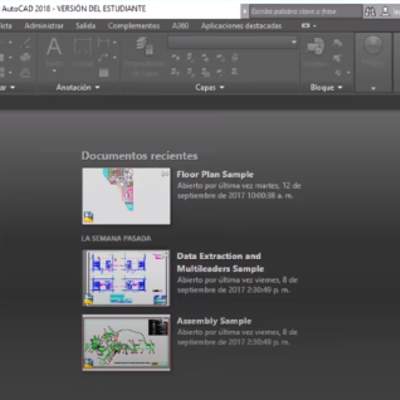The image size is (400, 400).
Task: Open the layer selection combo box
Action: click(x=233, y=42)
